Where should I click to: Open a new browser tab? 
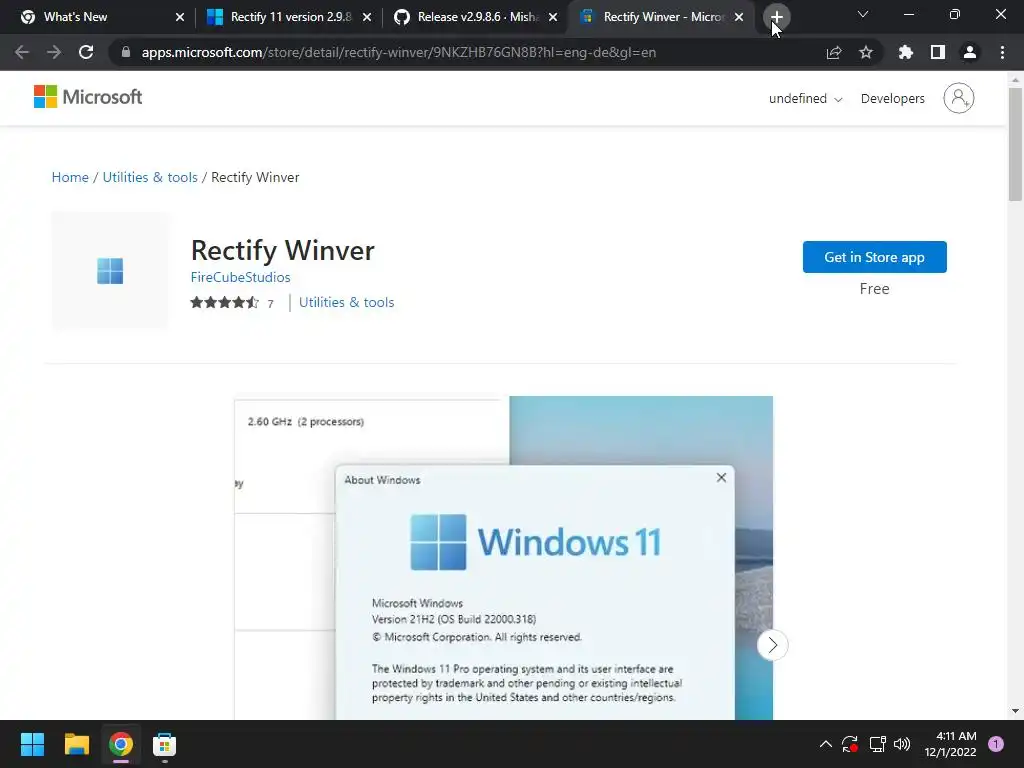tap(776, 17)
